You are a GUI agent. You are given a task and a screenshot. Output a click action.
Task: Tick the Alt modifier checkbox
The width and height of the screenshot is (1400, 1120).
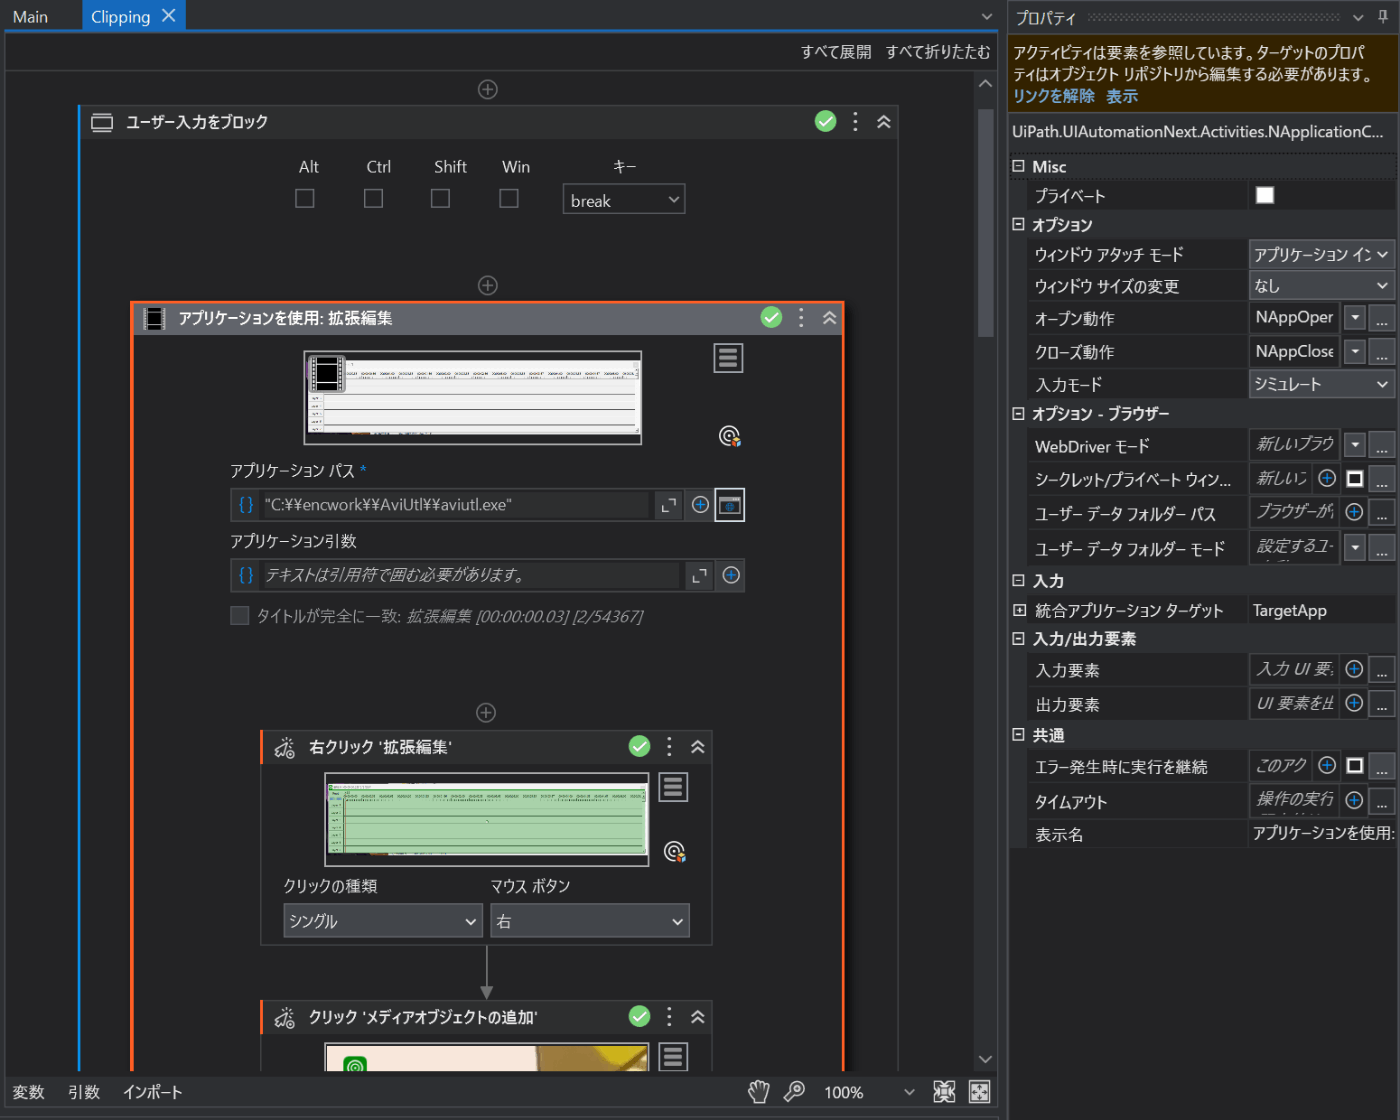tap(305, 198)
